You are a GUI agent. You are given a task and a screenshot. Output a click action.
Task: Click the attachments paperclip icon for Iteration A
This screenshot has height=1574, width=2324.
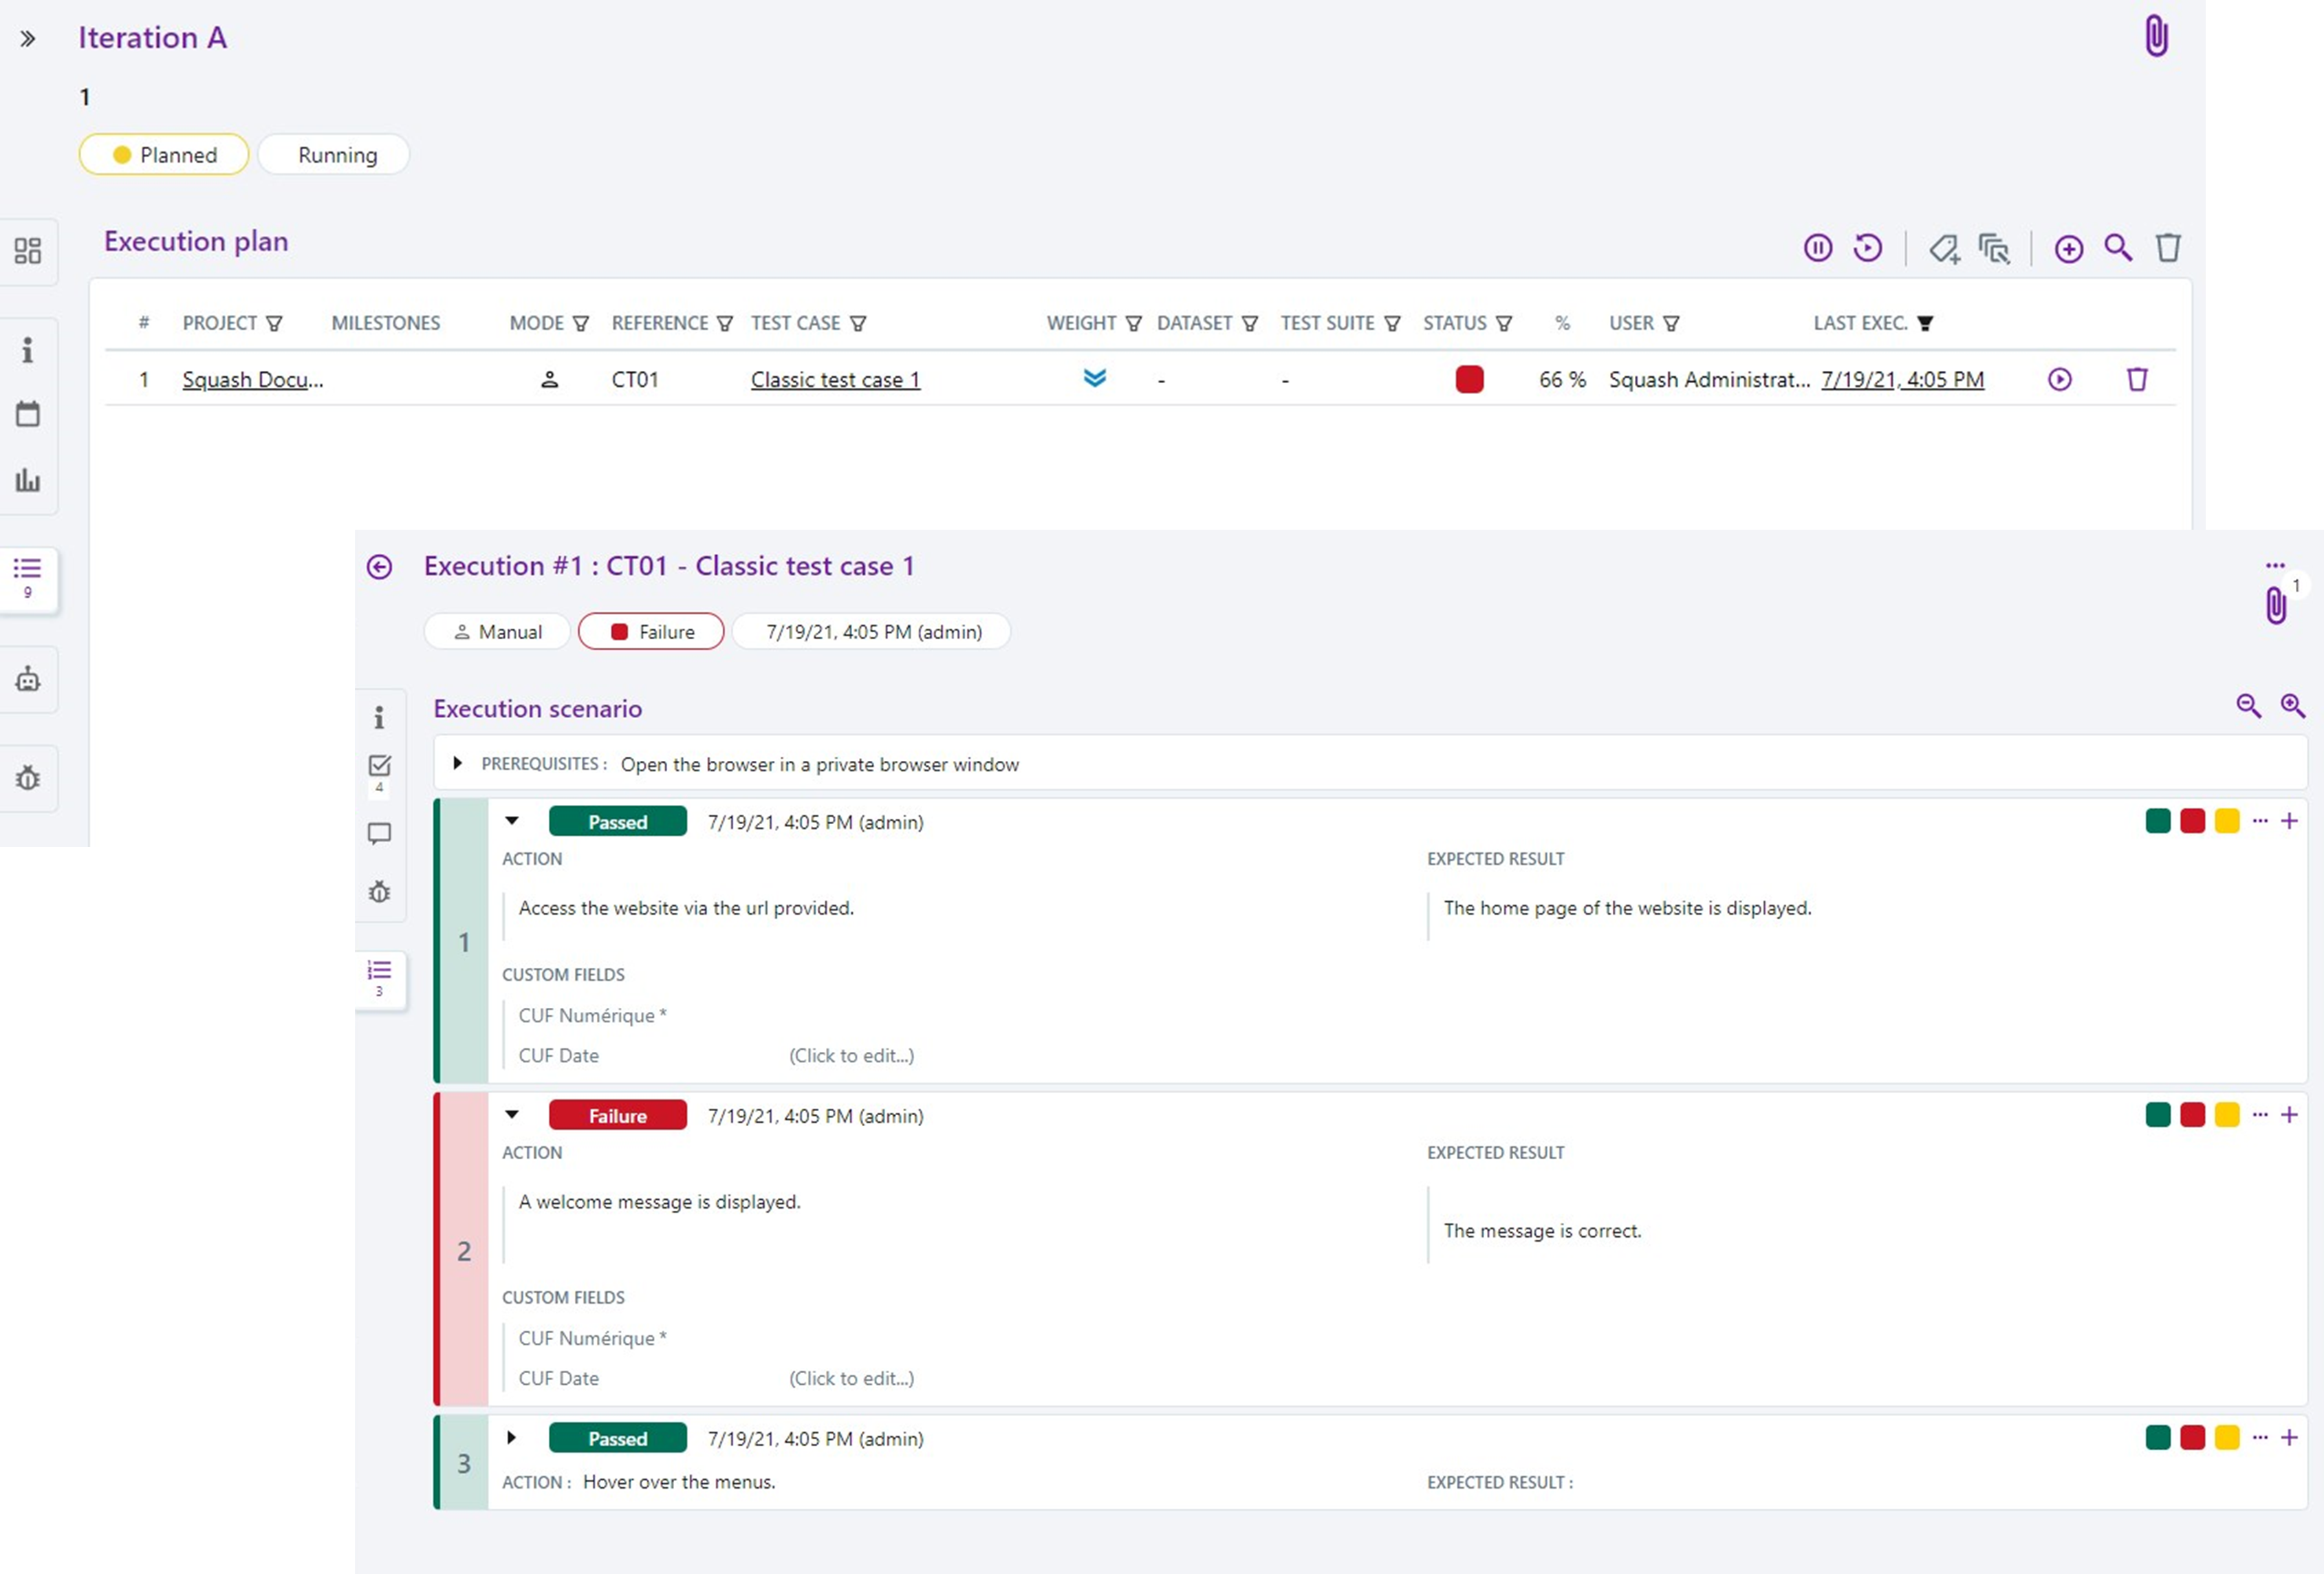pos(2156,37)
